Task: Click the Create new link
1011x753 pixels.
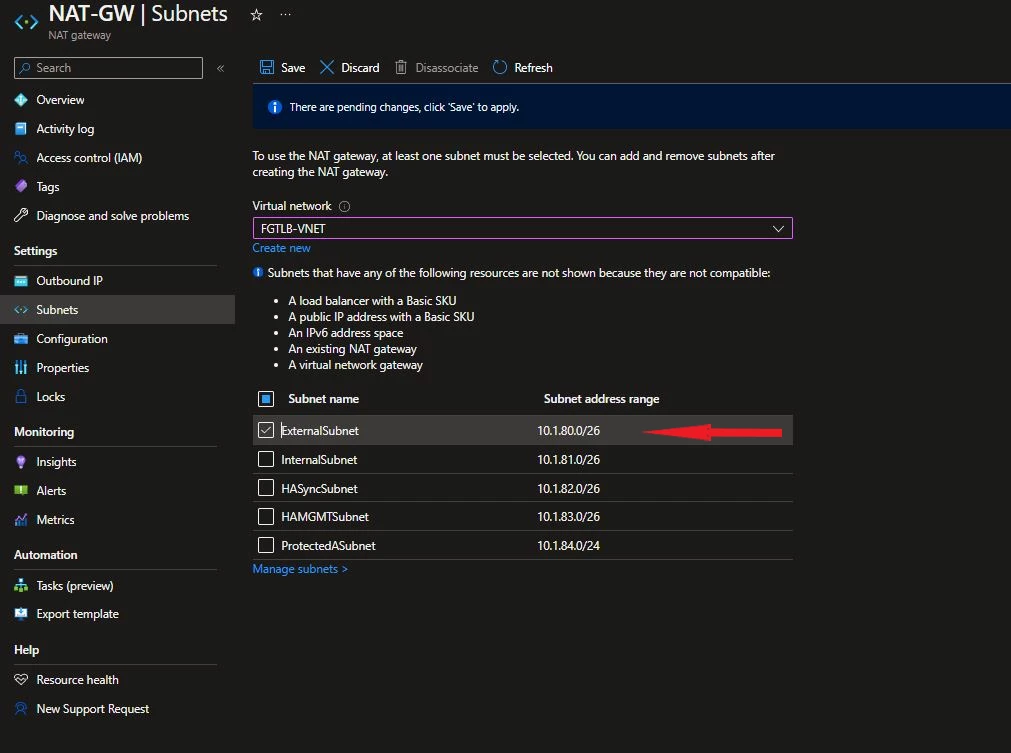Action: (x=281, y=248)
